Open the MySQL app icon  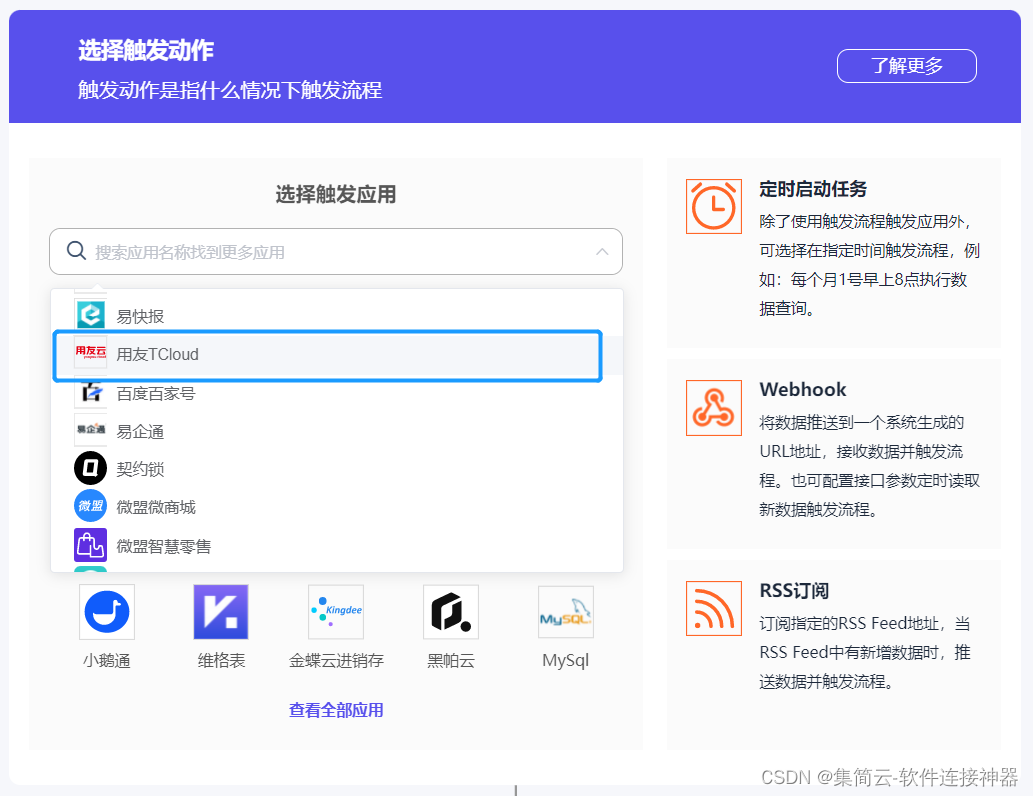(566, 612)
